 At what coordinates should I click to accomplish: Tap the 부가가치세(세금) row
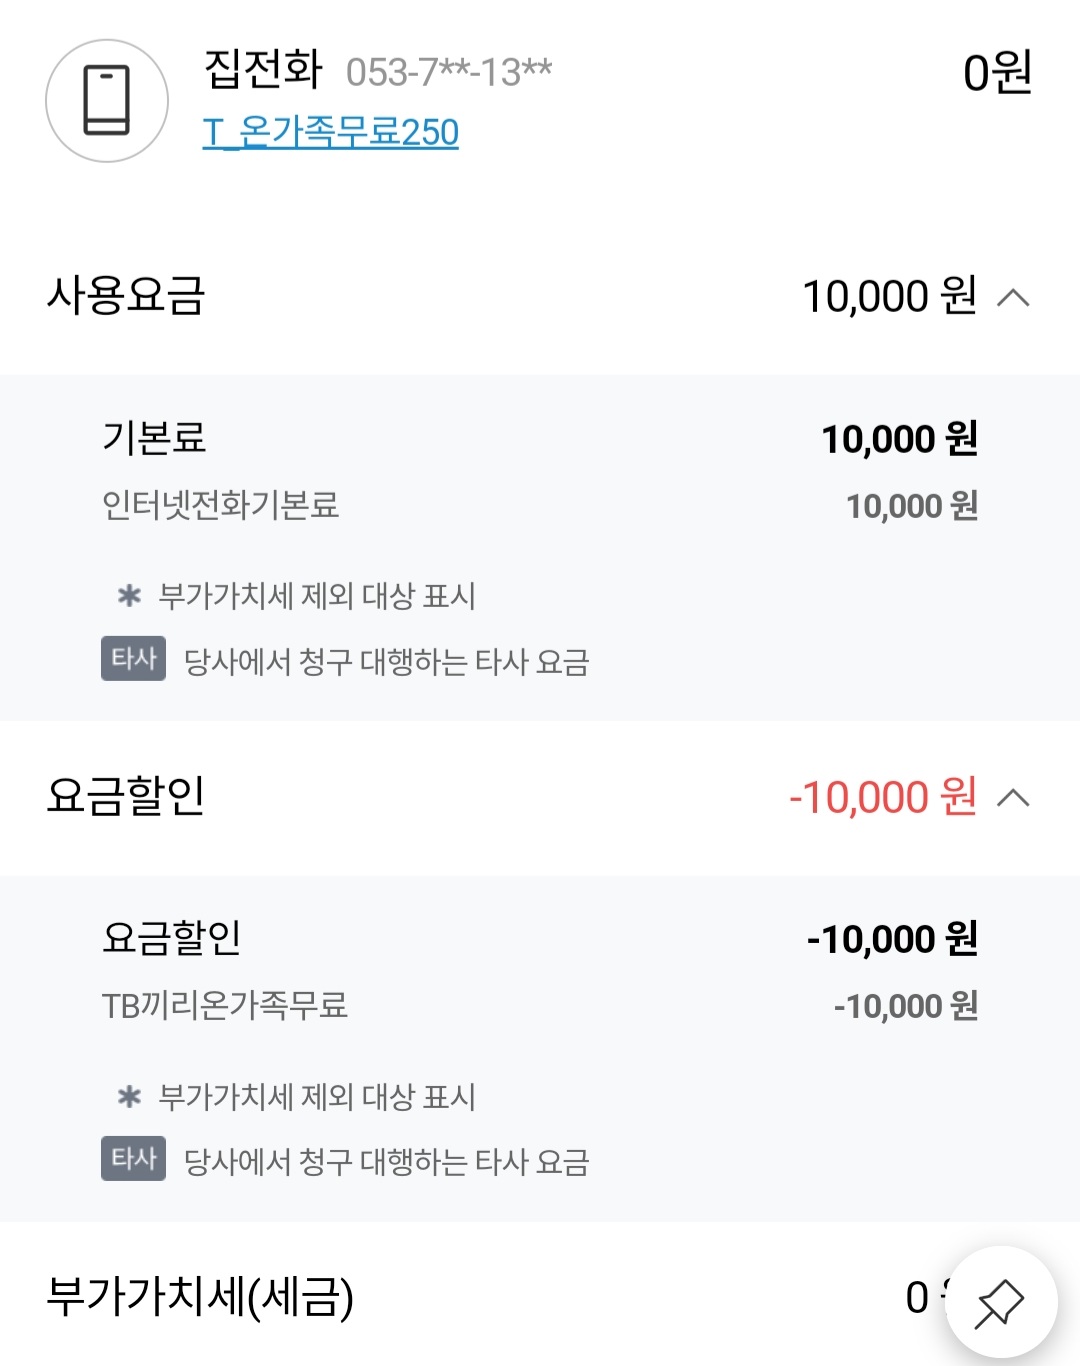(x=540, y=1297)
